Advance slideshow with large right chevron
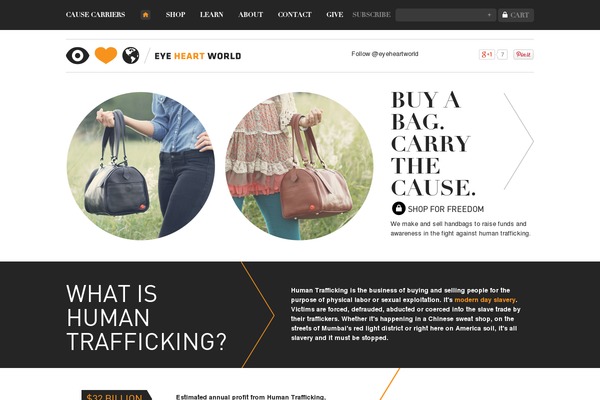This screenshot has height=400, width=600. point(519,141)
